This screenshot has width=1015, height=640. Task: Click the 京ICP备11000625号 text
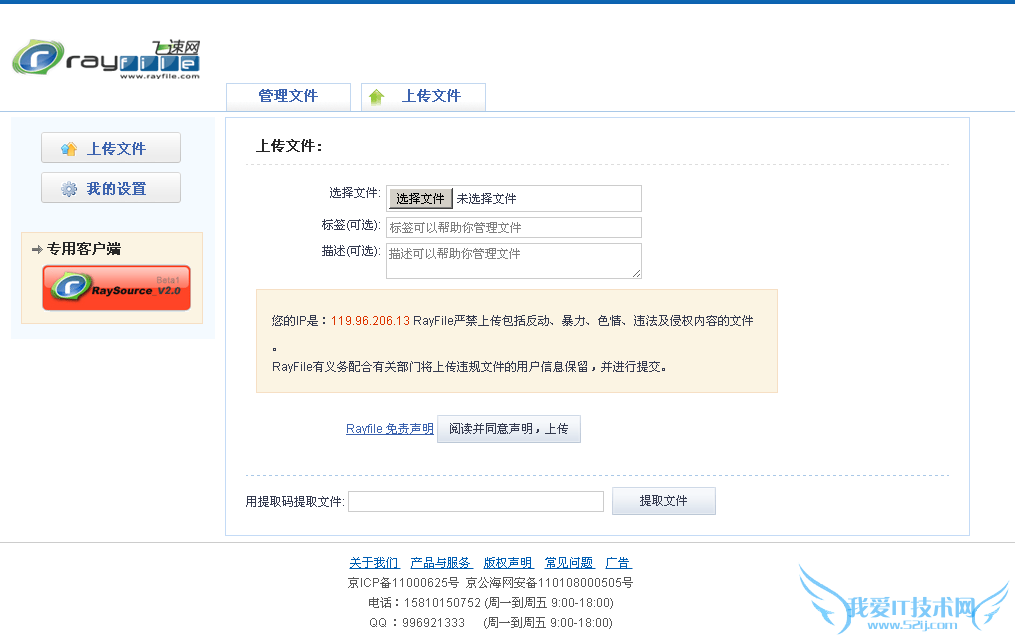pyautogui.click(x=403, y=583)
